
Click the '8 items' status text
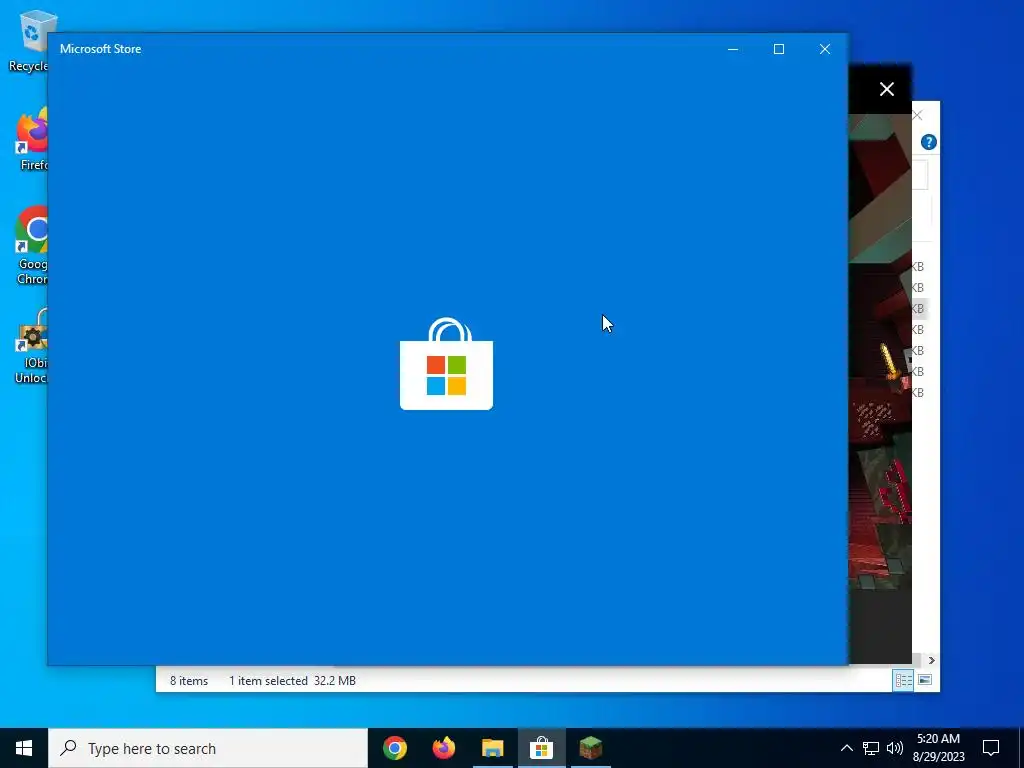(189, 680)
